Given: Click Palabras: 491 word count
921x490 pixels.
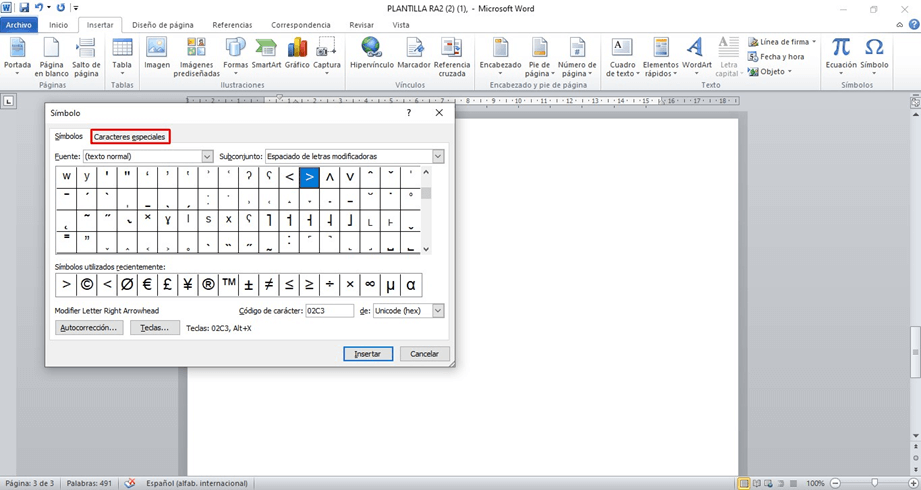Looking at the screenshot, I should tap(90, 483).
